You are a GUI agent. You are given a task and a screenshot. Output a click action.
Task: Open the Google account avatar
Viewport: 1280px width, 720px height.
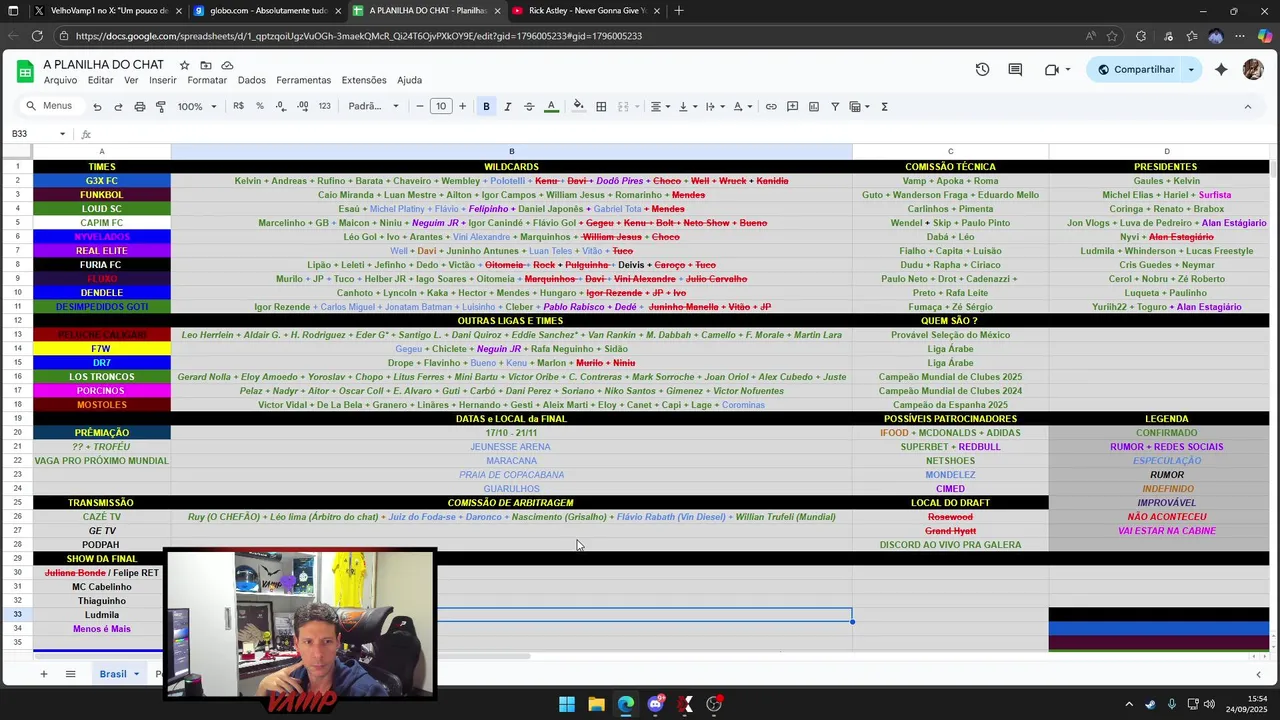pos(1253,69)
